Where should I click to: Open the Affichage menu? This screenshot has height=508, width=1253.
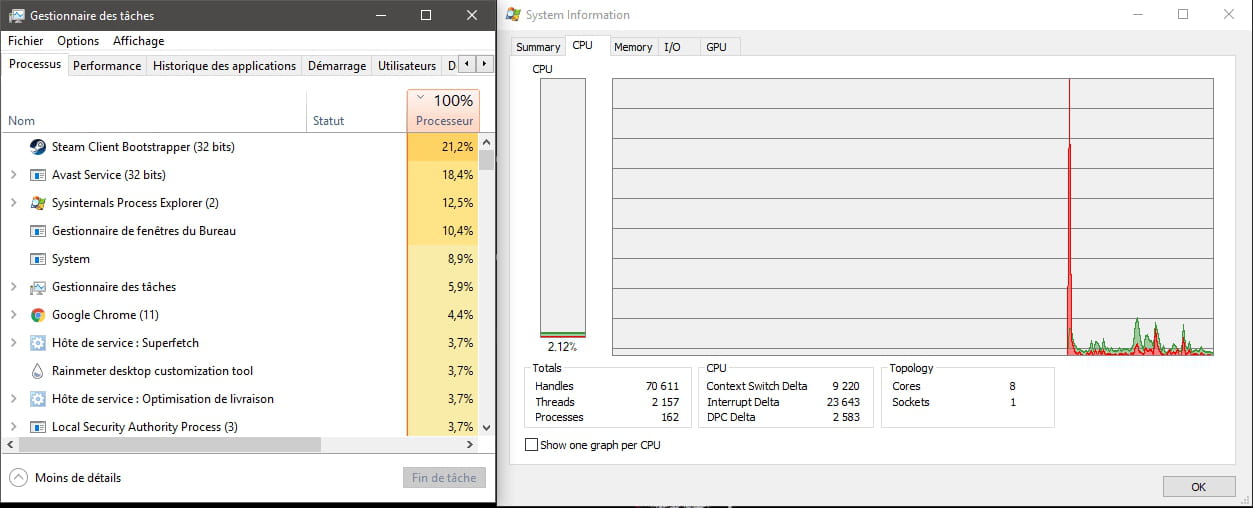(138, 41)
